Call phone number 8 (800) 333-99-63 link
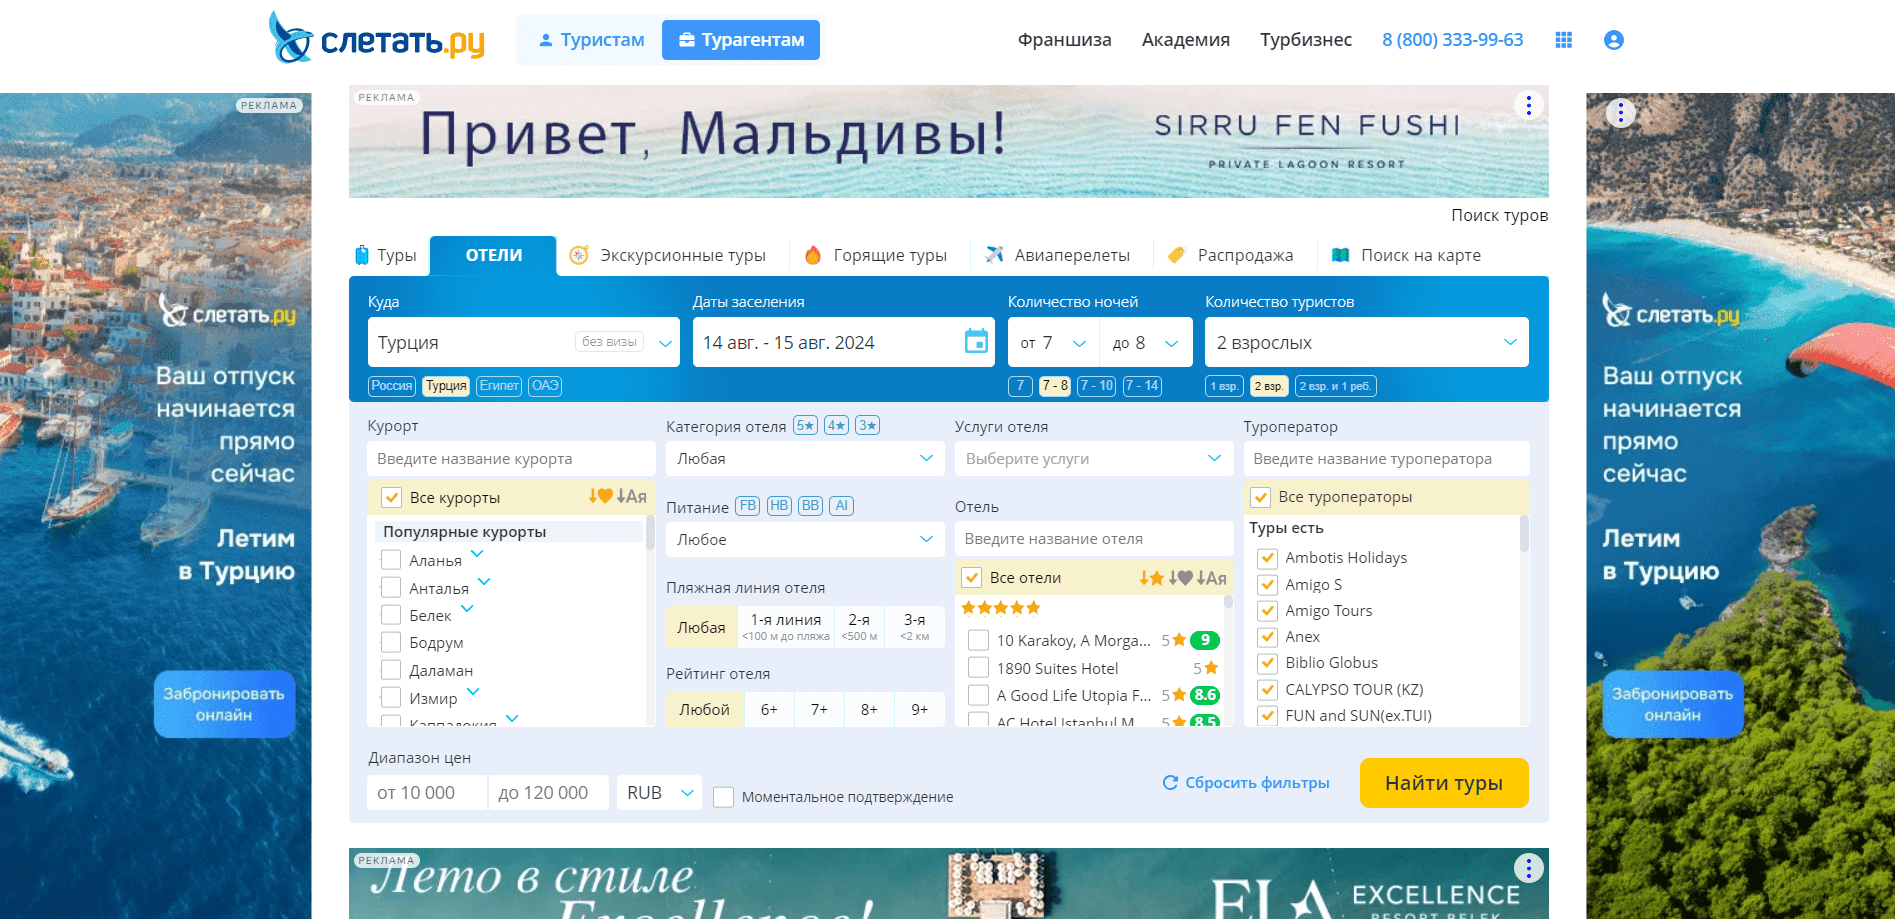 tap(1452, 40)
